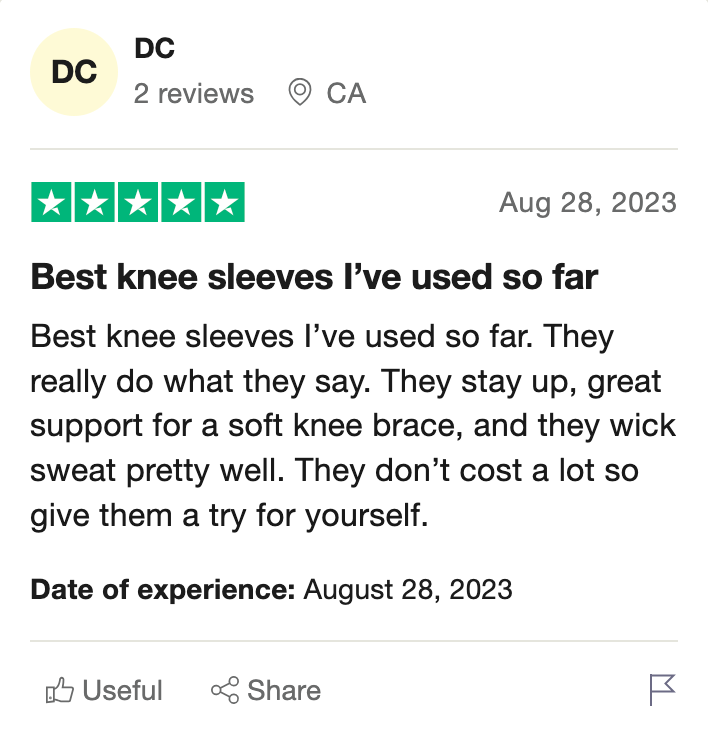
Task: Click the August 28, 2023 experience date
Action: click(x=408, y=589)
